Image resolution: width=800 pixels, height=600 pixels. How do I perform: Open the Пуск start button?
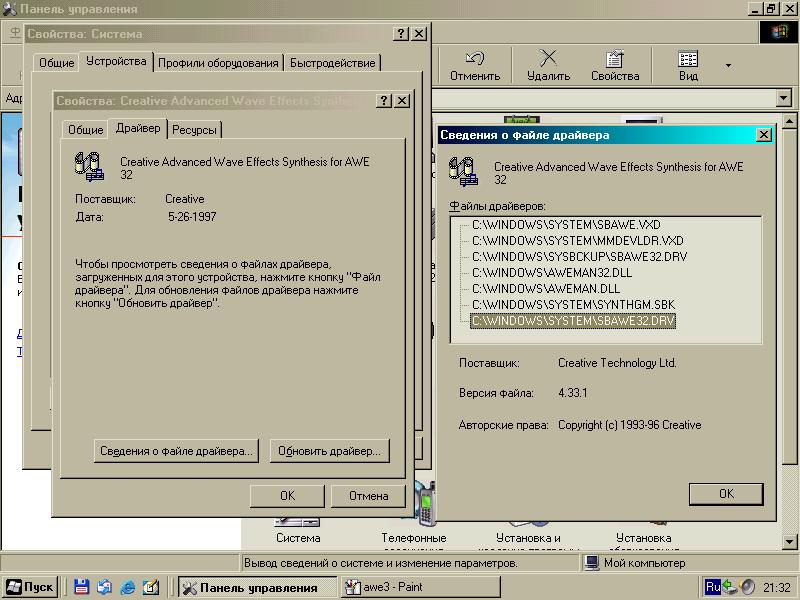30,587
